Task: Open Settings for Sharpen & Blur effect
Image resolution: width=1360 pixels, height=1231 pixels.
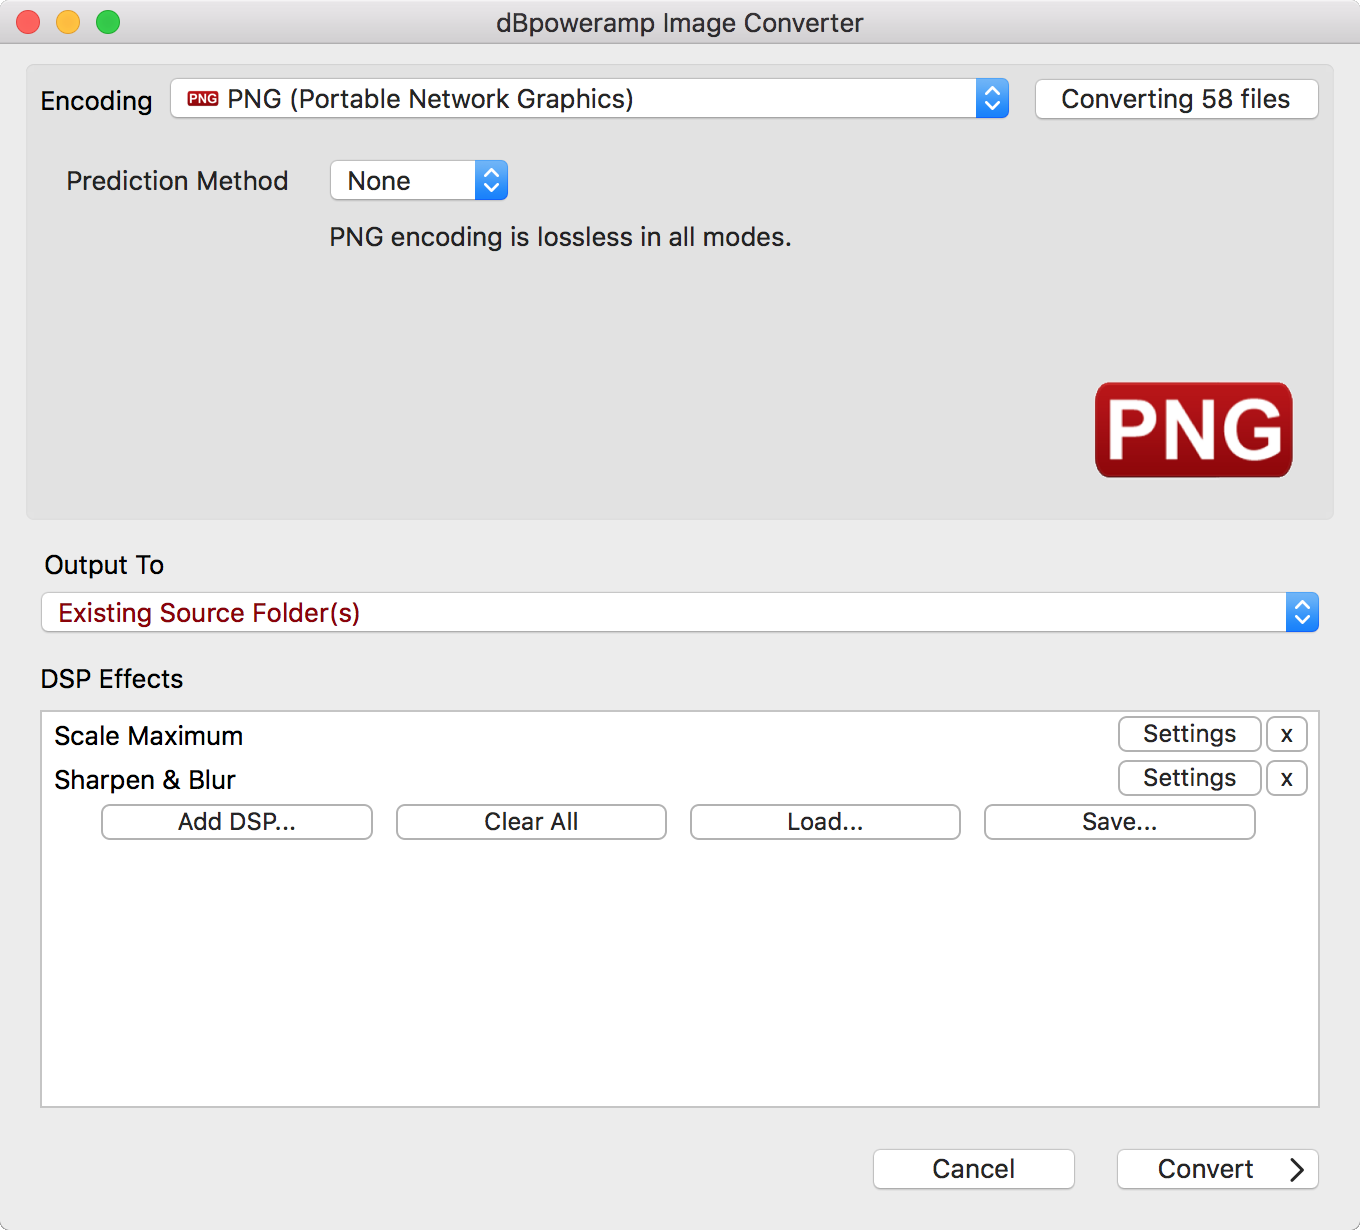Action: (x=1189, y=778)
